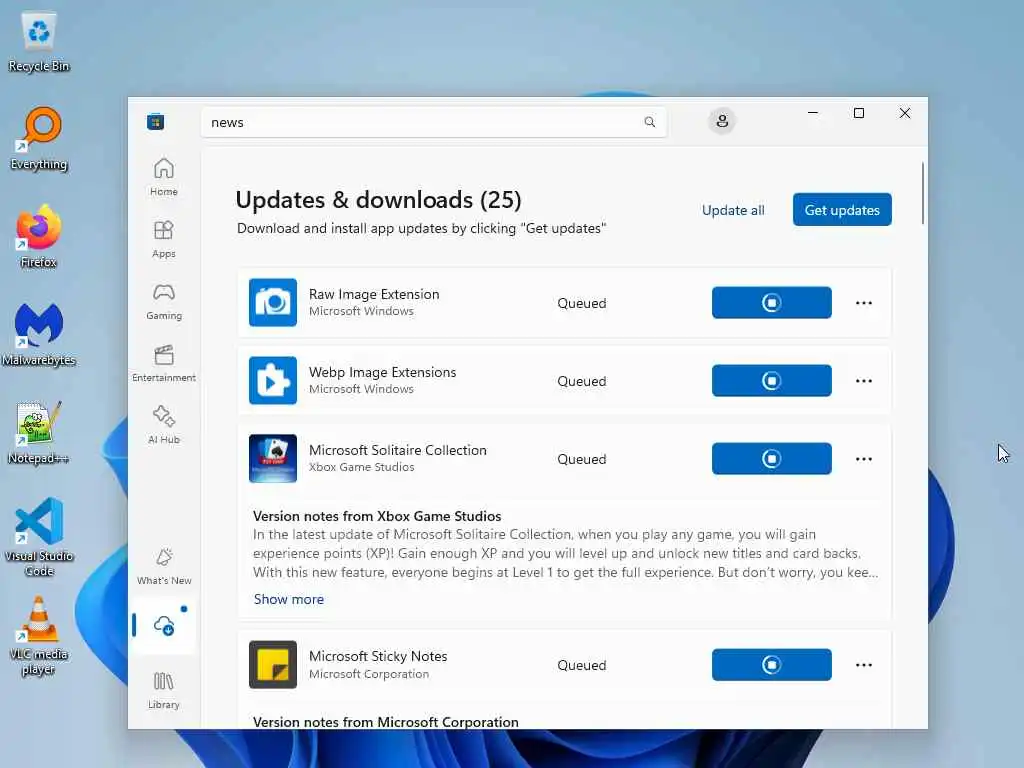This screenshot has height=768, width=1024.
Task: Click the Xbox Game Studios publisher text
Action: (x=362, y=467)
